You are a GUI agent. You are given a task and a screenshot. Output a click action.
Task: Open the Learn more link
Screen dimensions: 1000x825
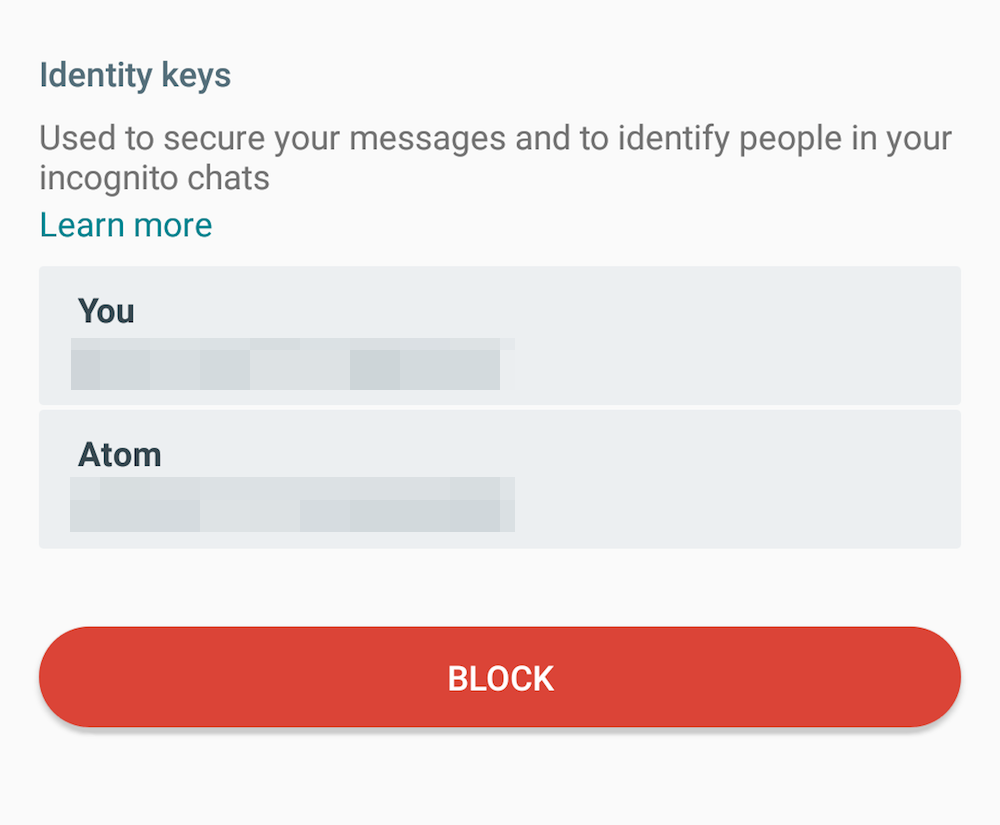tap(126, 225)
